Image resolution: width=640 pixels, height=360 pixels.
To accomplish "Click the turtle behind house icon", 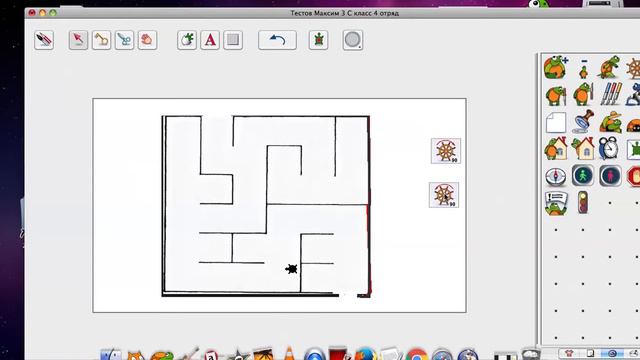I will coord(583,148).
